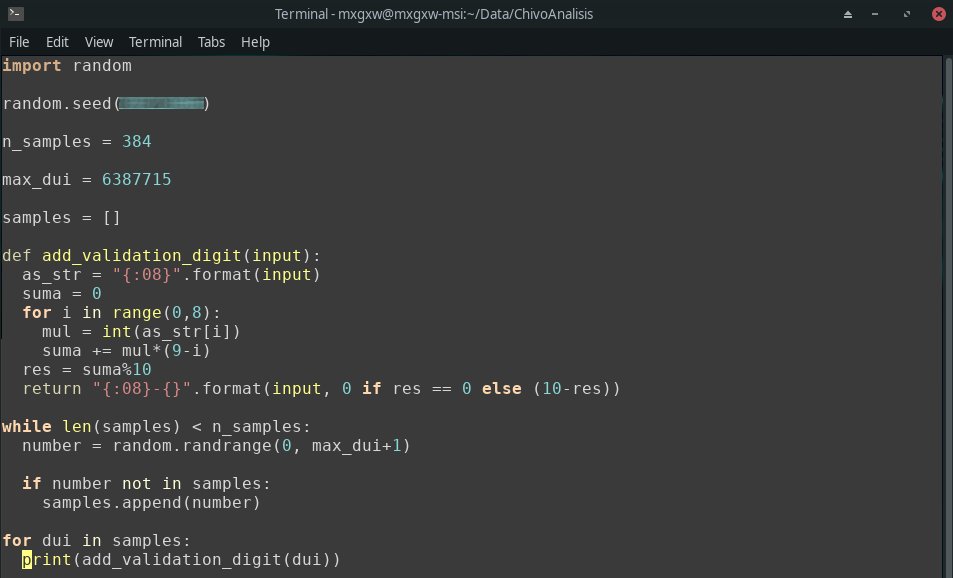Screen dimensions: 953x578
Task: Click the minimize window icon
Action: (x=875, y=14)
